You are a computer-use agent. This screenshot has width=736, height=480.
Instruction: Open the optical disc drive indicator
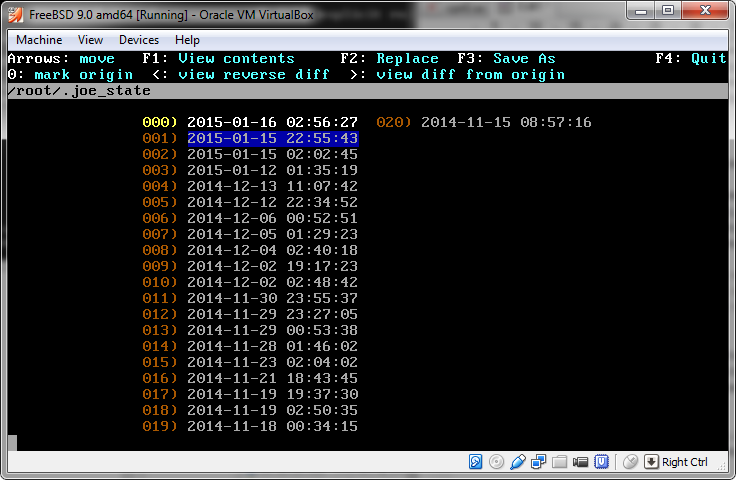pyautogui.click(x=497, y=462)
